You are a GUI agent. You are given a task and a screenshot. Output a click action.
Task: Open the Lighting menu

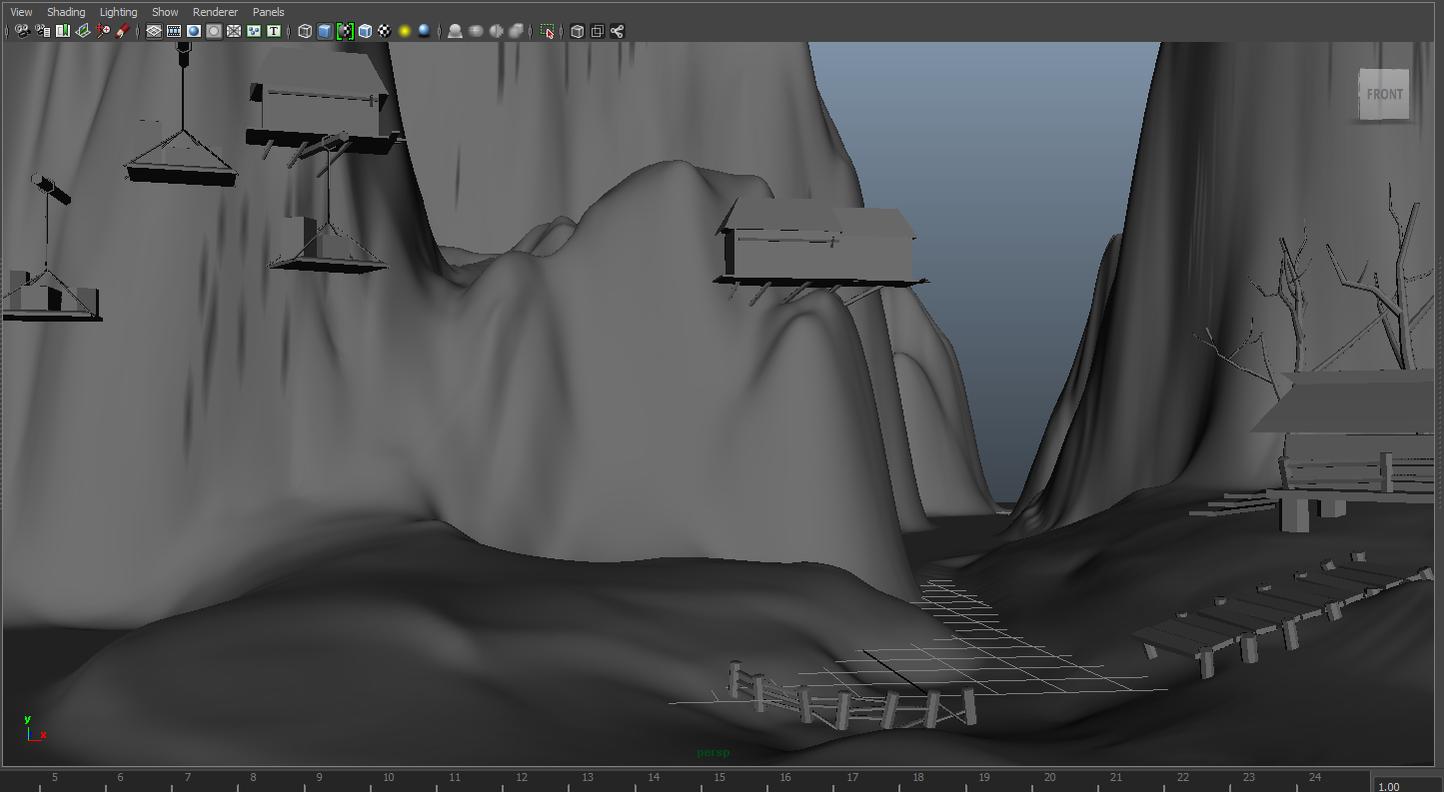point(118,12)
